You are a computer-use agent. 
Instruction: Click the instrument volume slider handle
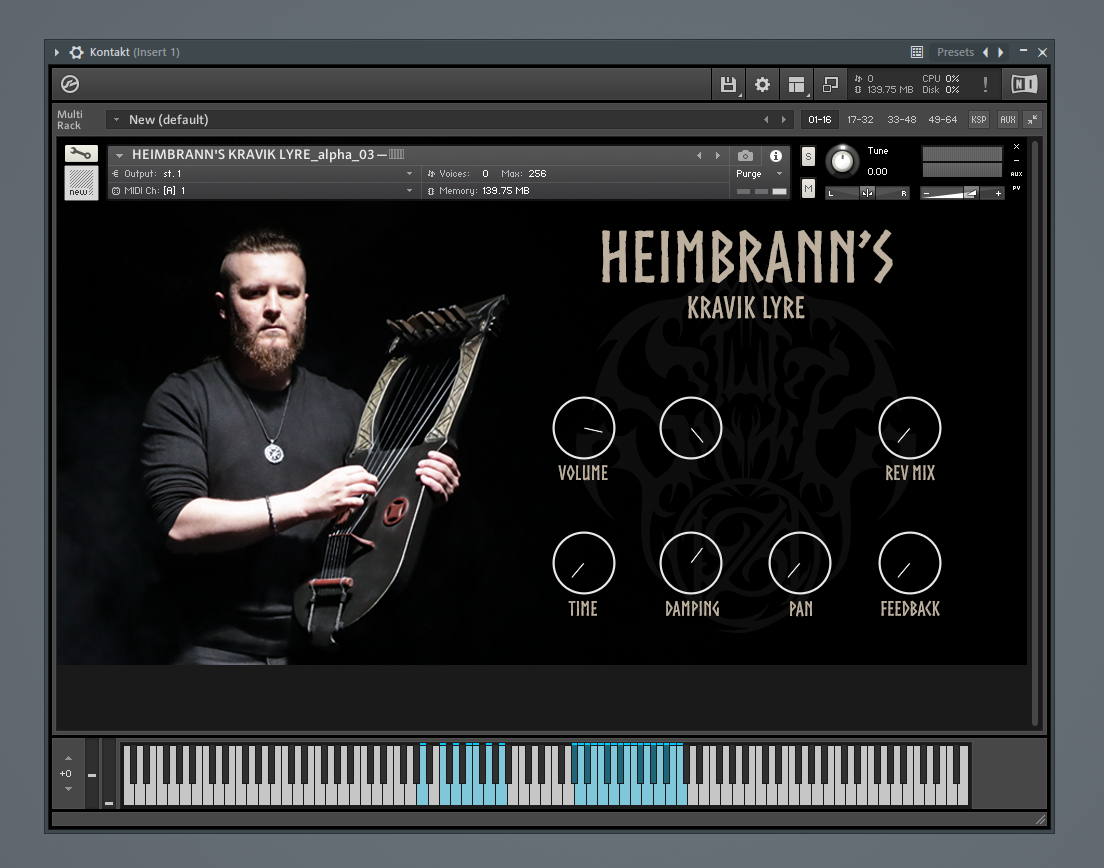coord(971,193)
